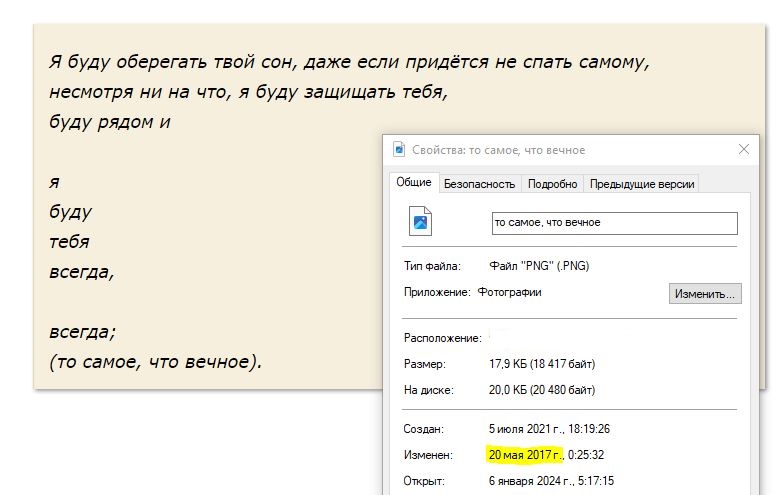Click the last line (то самое, что вечное).

click(156, 362)
